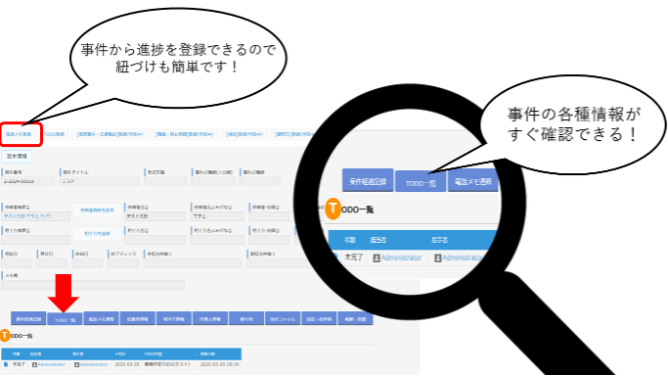Click the magnified user icon beside right Administrator

(438, 258)
